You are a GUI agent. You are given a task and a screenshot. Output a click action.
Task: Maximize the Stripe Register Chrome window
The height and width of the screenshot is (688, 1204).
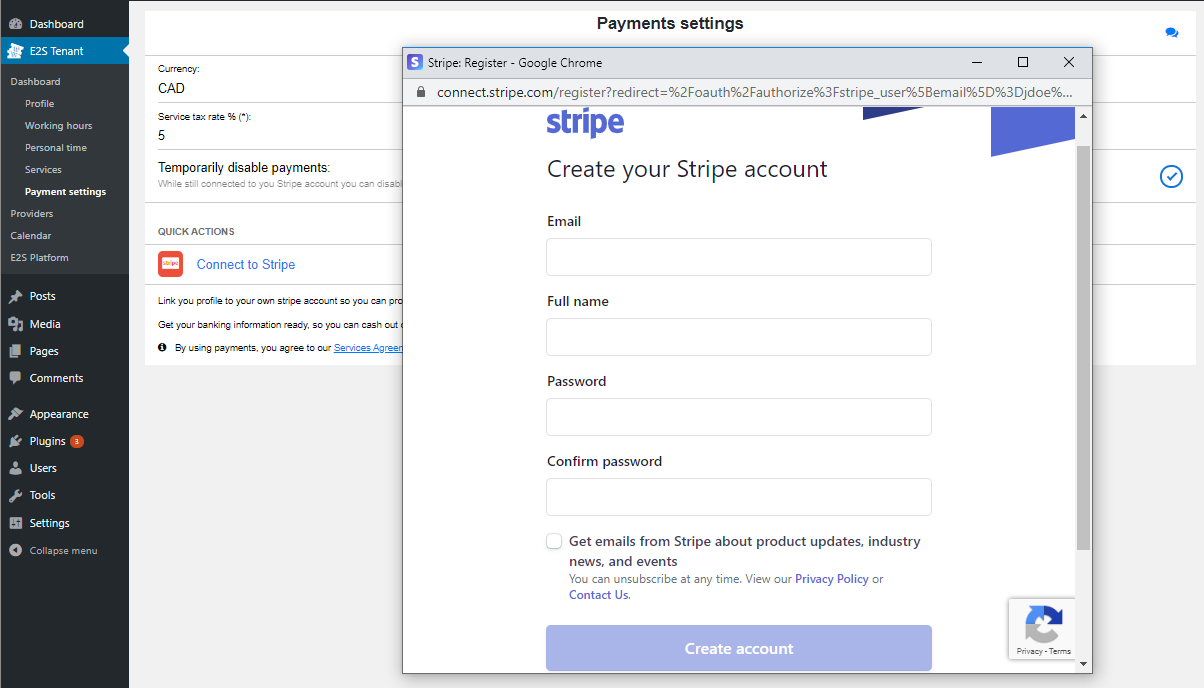(1023, 62)
